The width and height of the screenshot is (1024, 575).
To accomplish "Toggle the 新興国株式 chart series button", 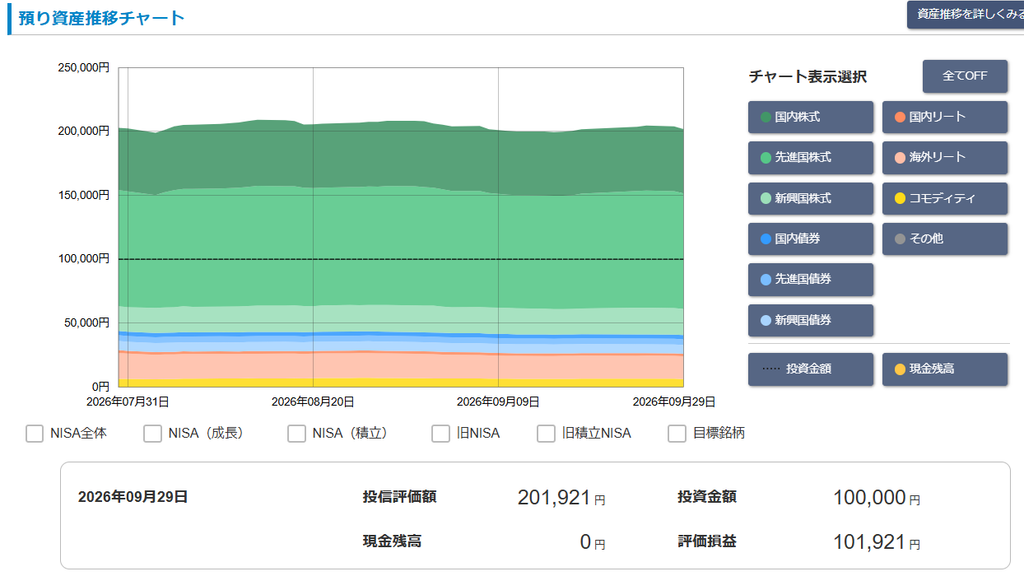I will pyautogui.click(x=810, y=198).
